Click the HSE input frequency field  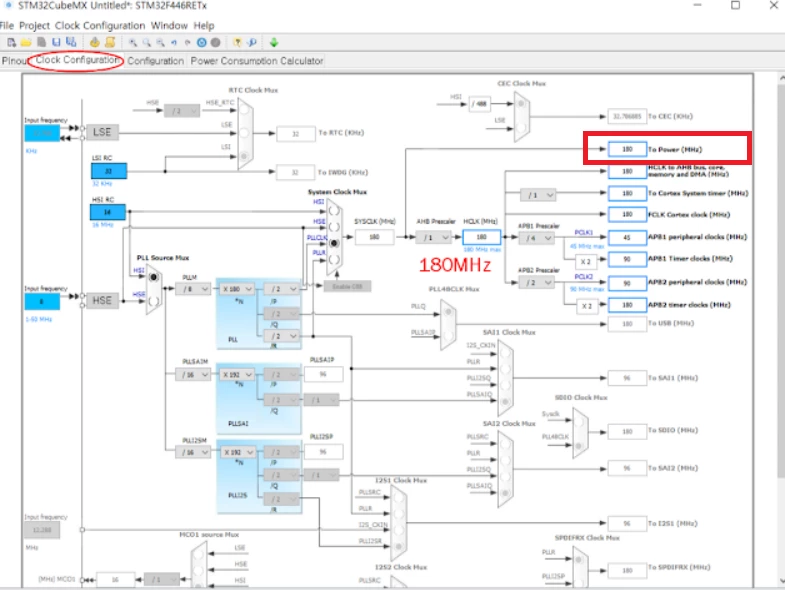pos(42,302)
